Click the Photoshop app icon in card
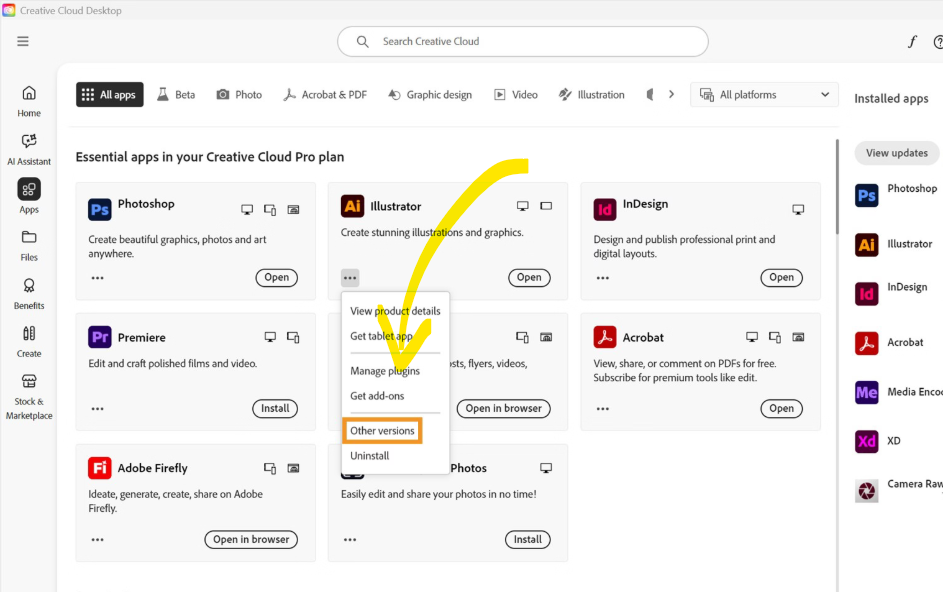Screen dimensions: 943x592 (x=100, y=209)
